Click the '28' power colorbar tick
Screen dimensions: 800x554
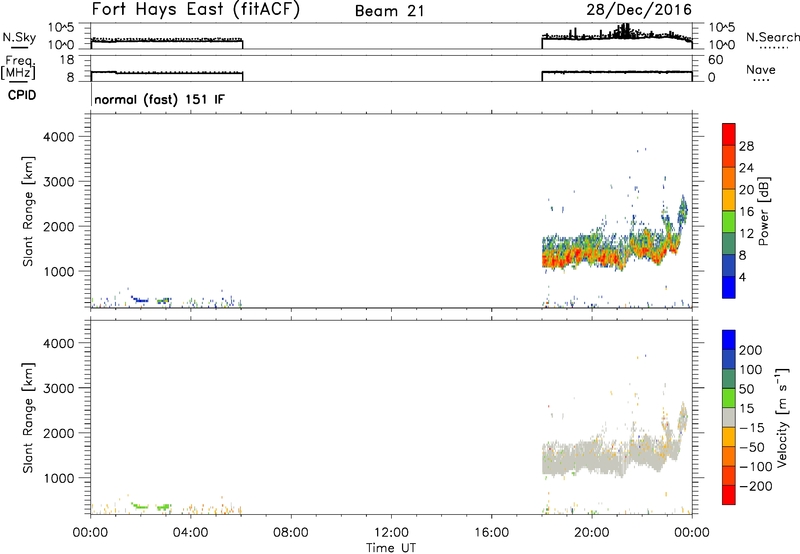(746, 146)
